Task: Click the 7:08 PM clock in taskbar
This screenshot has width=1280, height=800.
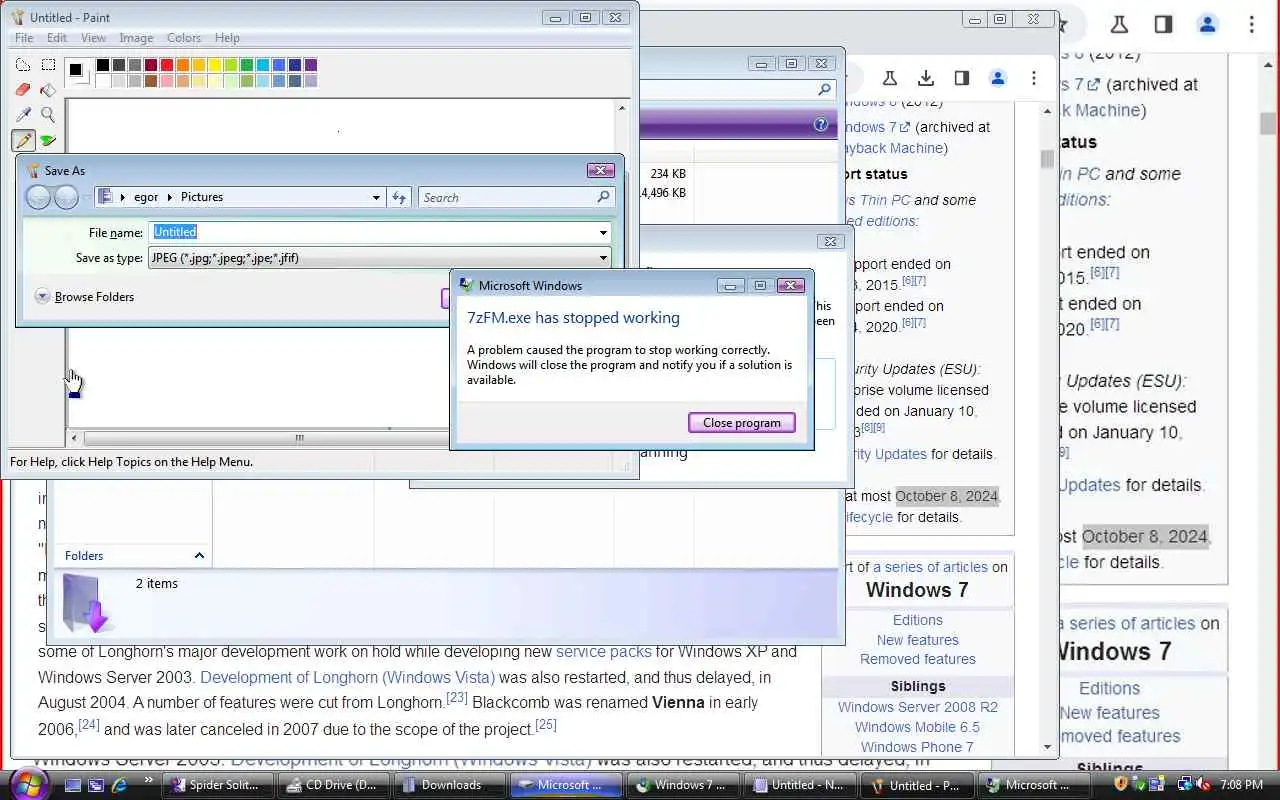Action: (x=1241, y=785)
